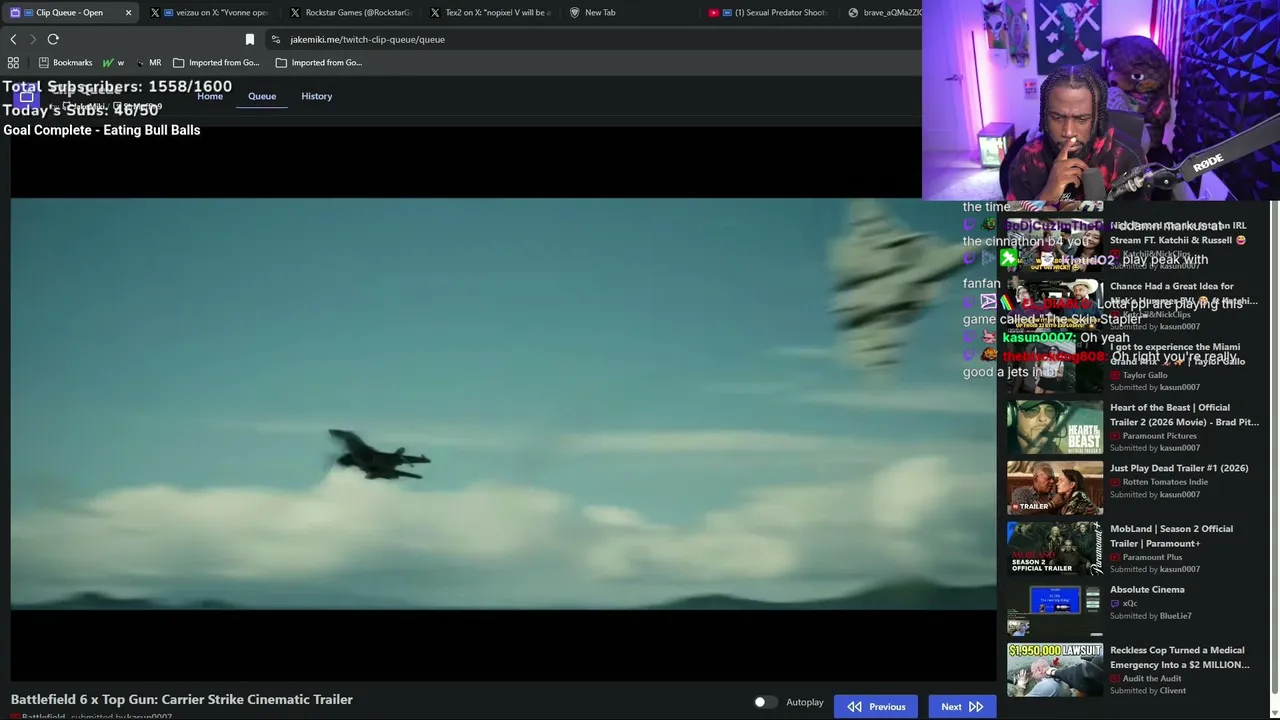Viewport: 1280px width, 720px height.
Task: Open the History navigation tab
Action: click(x=317, y=96)
